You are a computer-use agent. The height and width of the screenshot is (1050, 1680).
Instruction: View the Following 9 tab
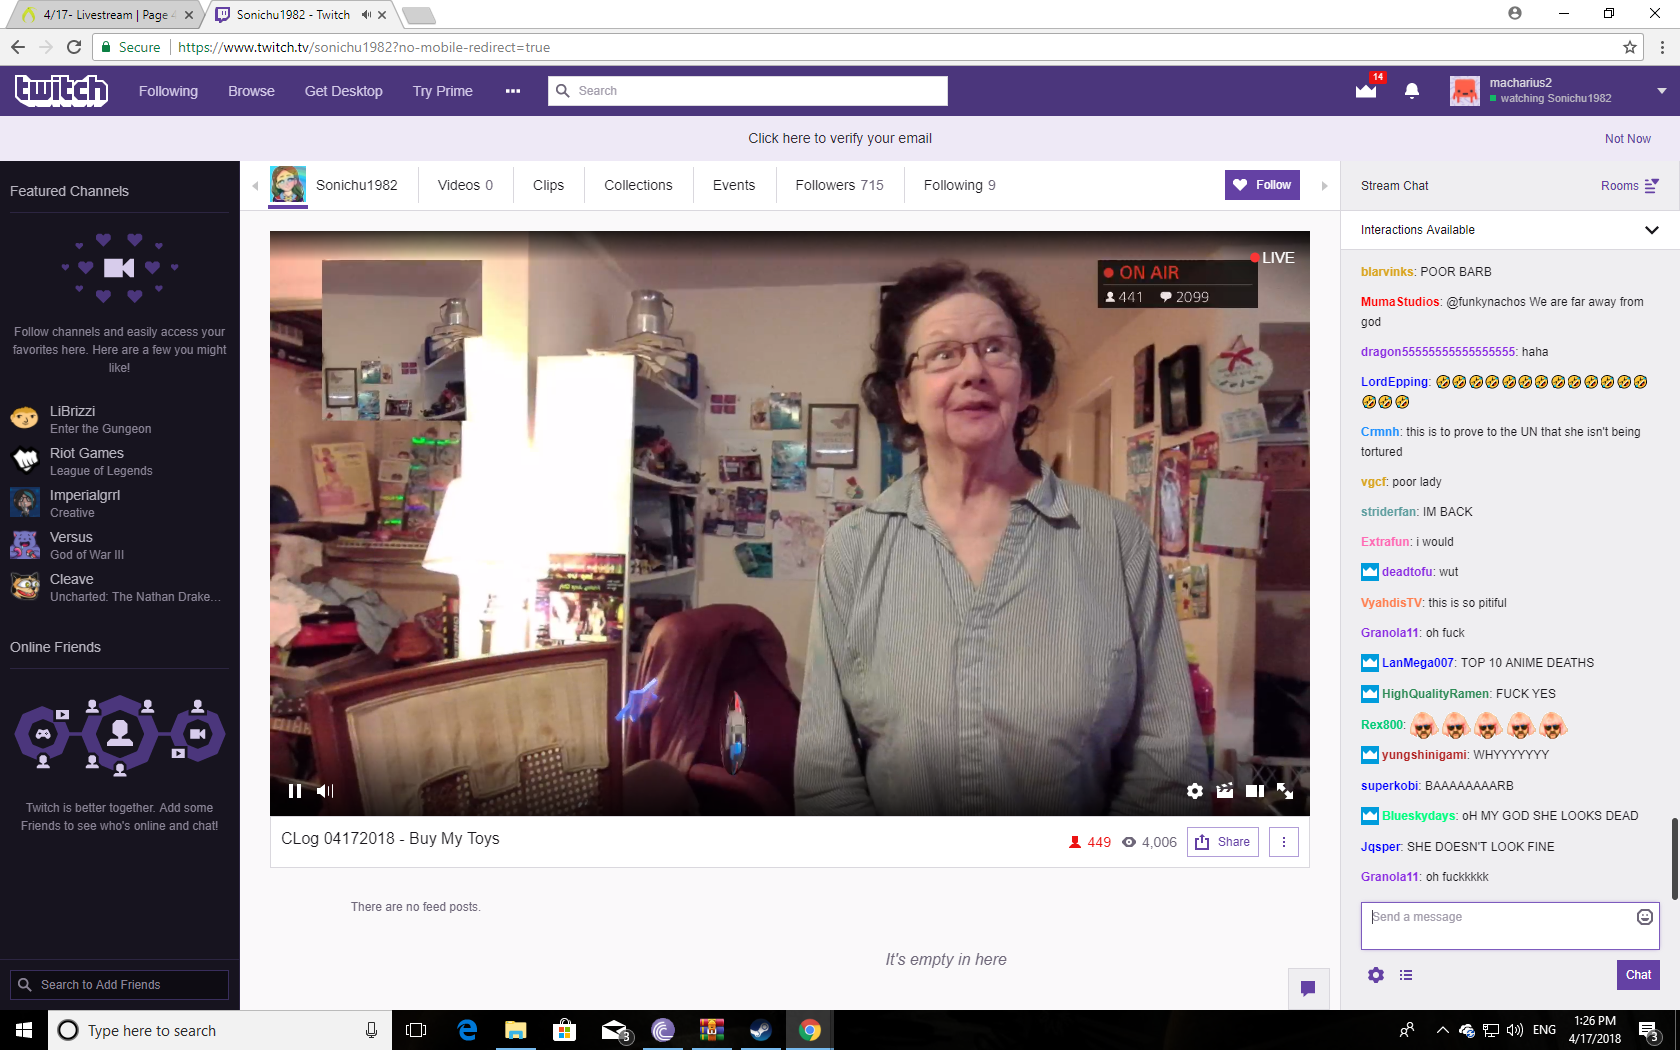[960, 185]
